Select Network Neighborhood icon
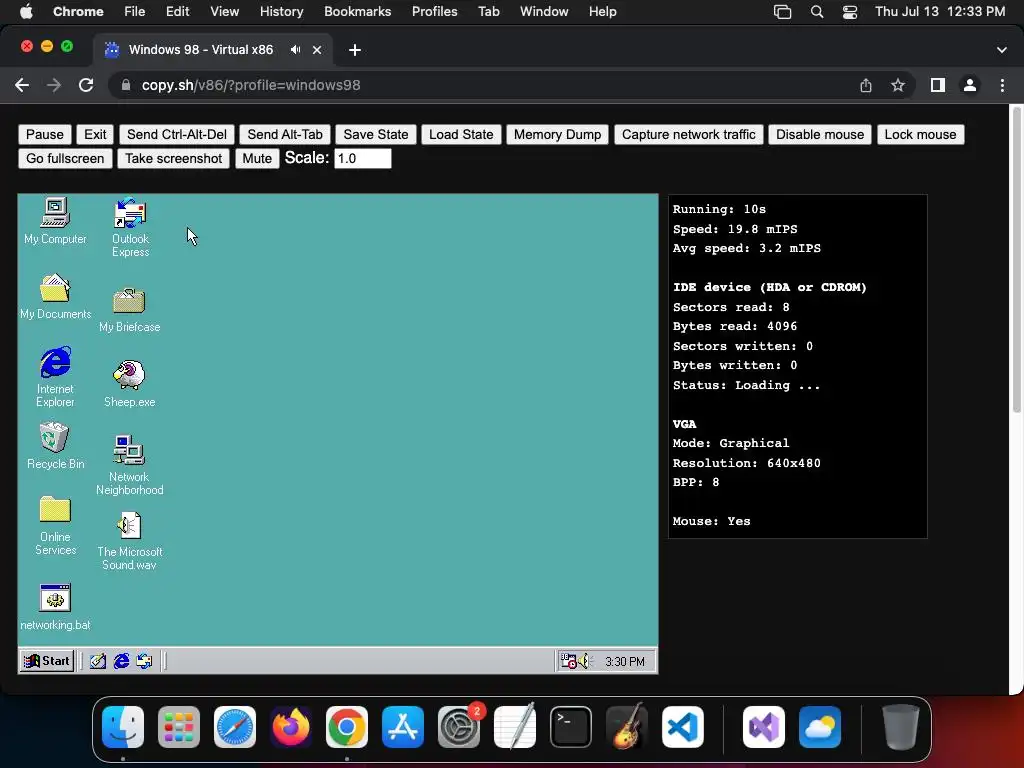1024x768 pixels. 129,465
